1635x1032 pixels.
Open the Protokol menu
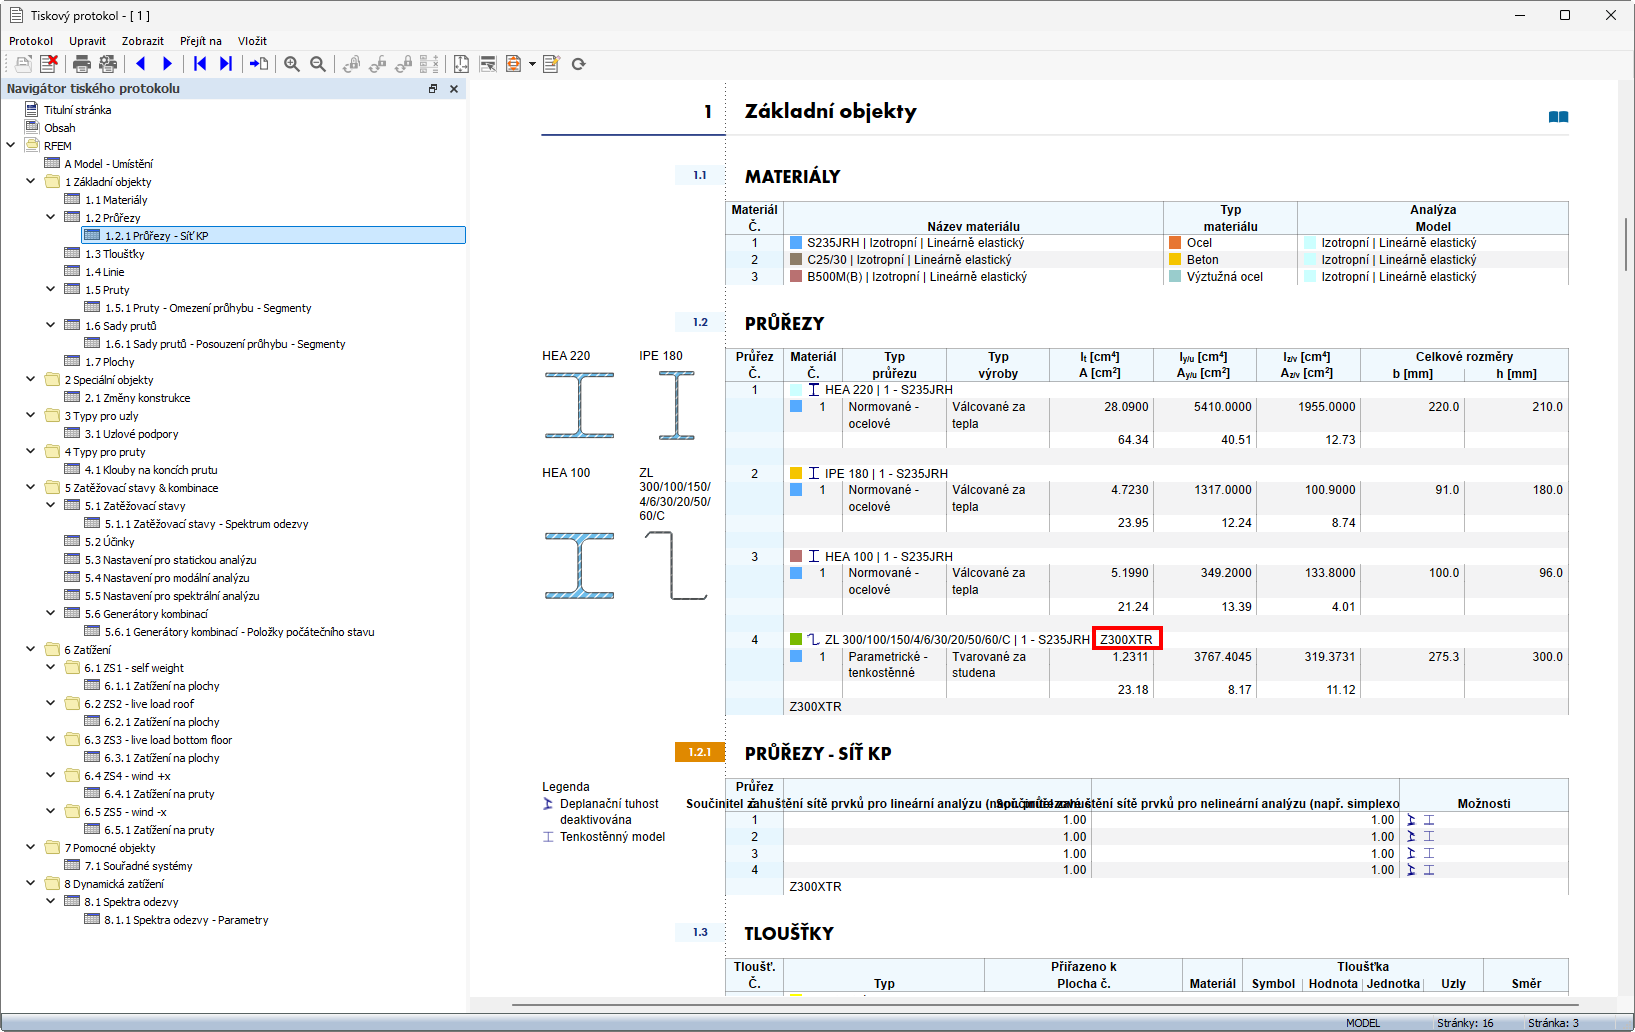click(x=30, y=40)
